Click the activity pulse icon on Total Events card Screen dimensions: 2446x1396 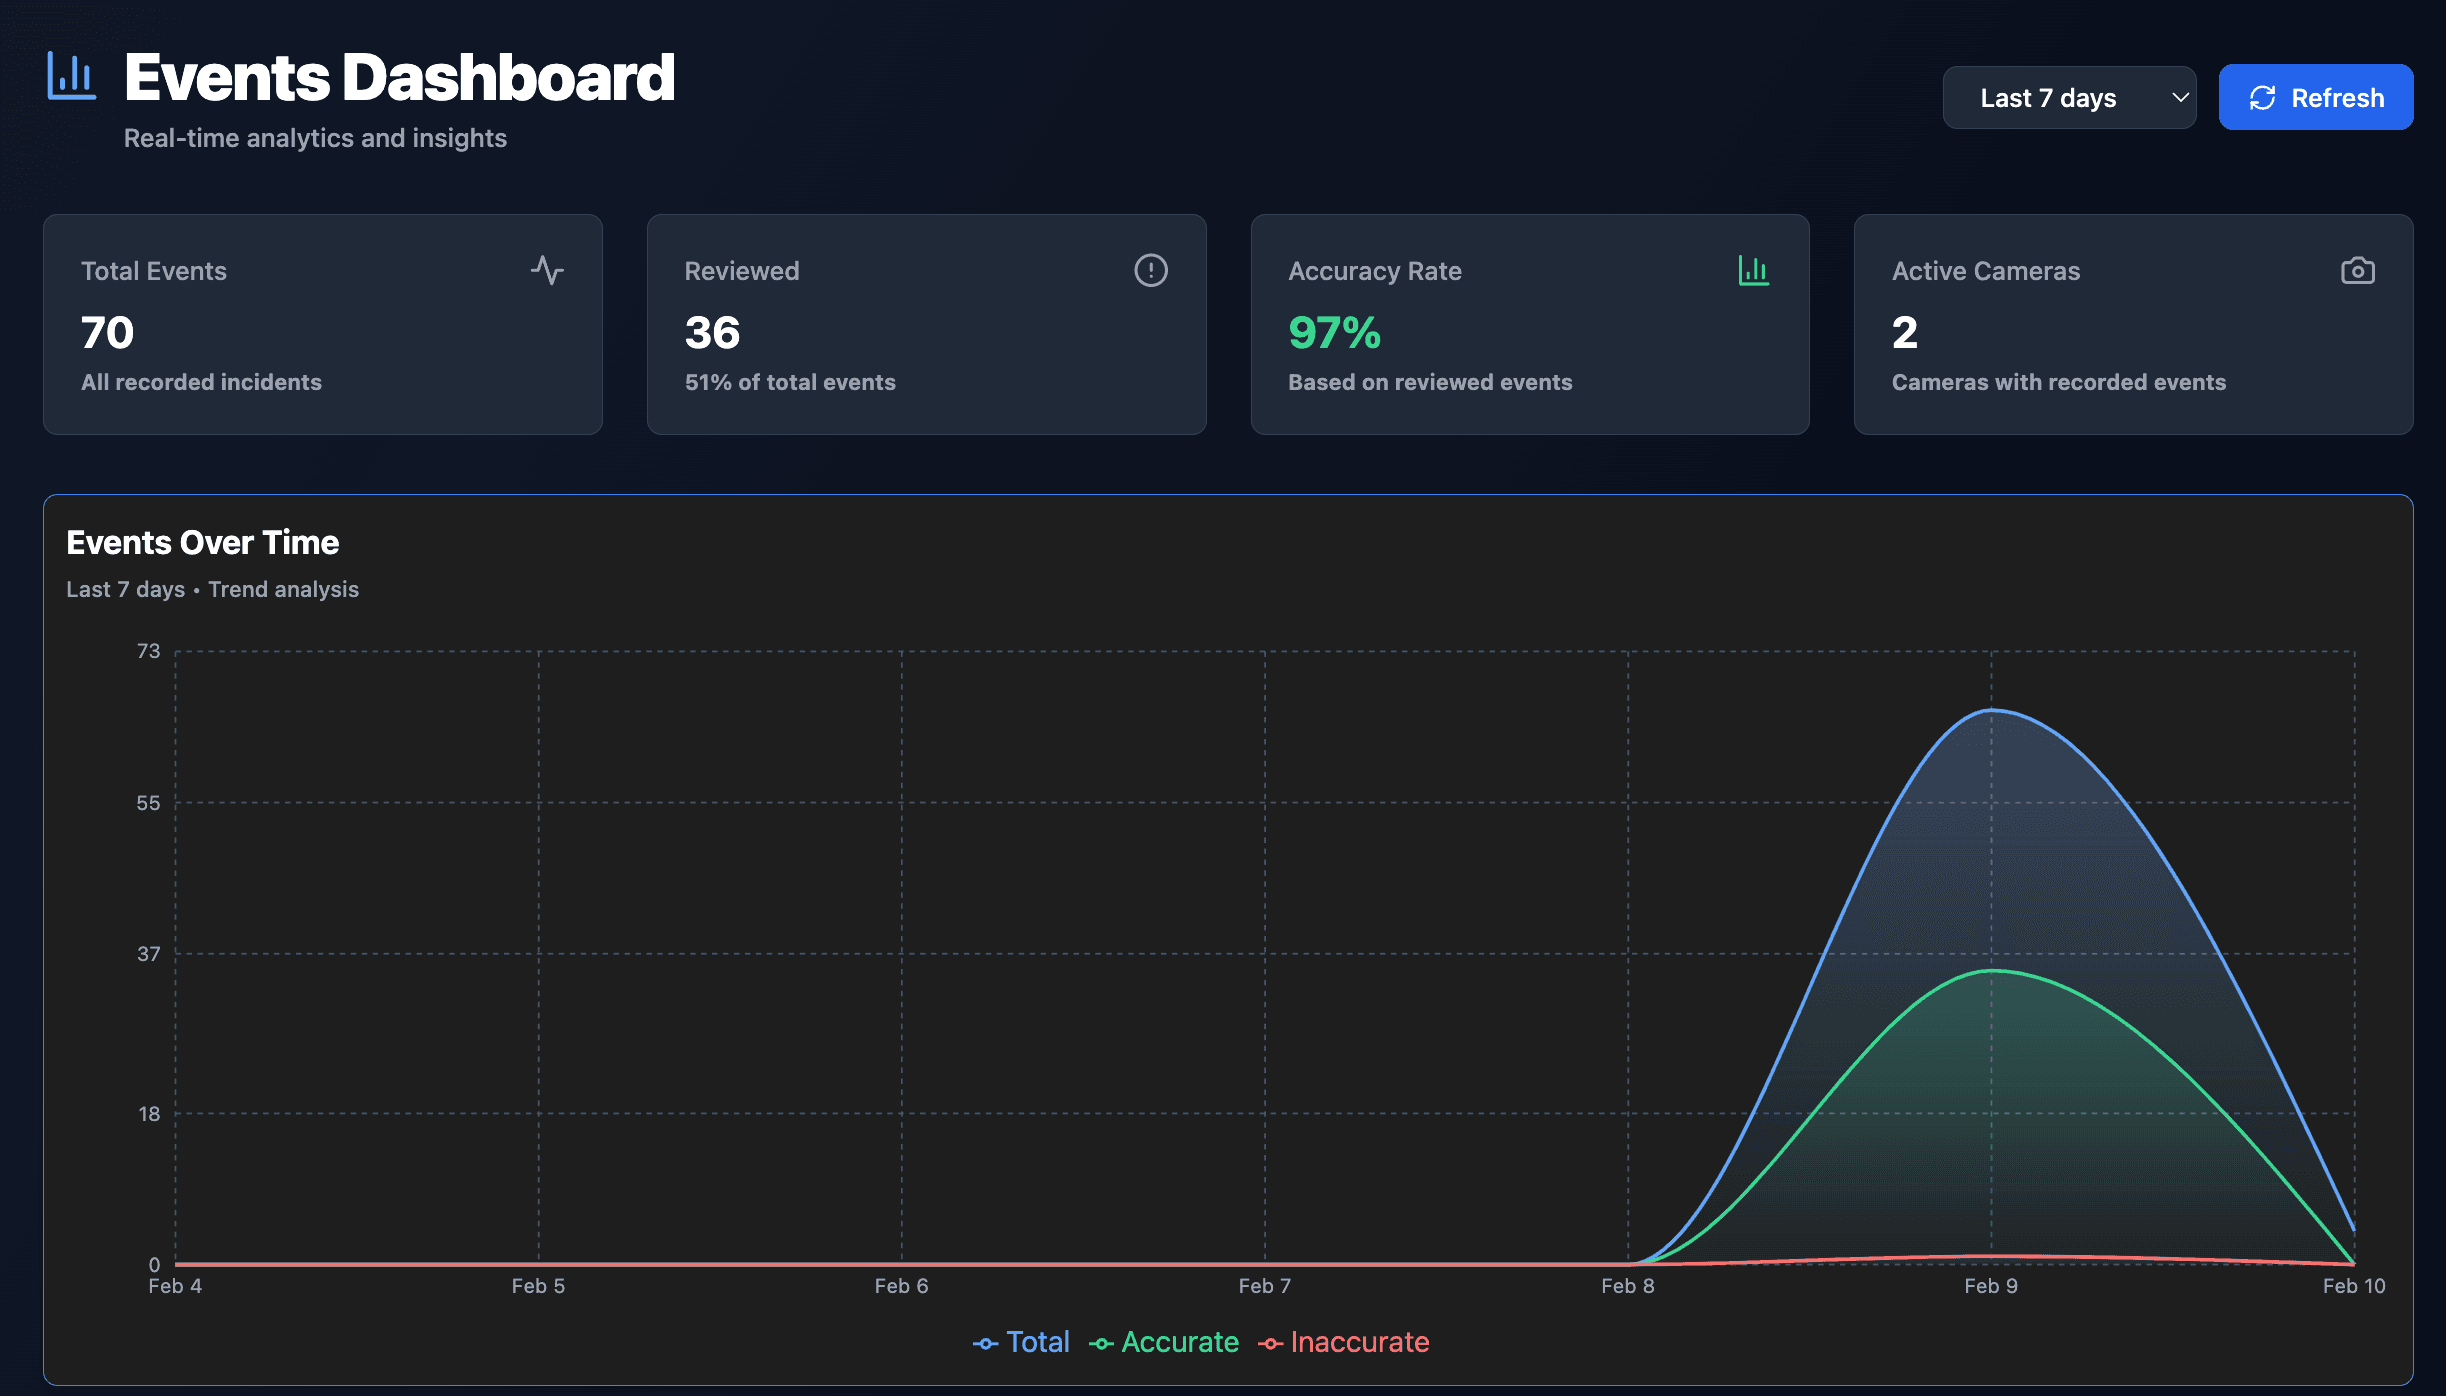pos(548,270)
